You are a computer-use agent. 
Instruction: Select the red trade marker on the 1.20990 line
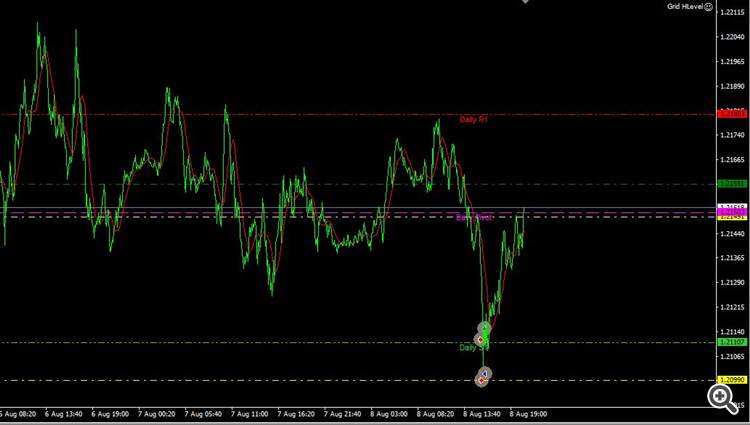[481, 381]
